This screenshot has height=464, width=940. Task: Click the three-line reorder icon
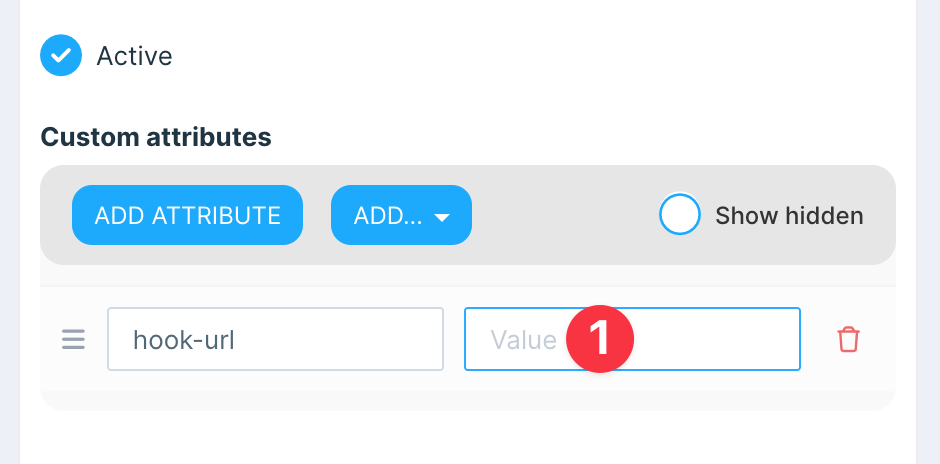point(74,340)
